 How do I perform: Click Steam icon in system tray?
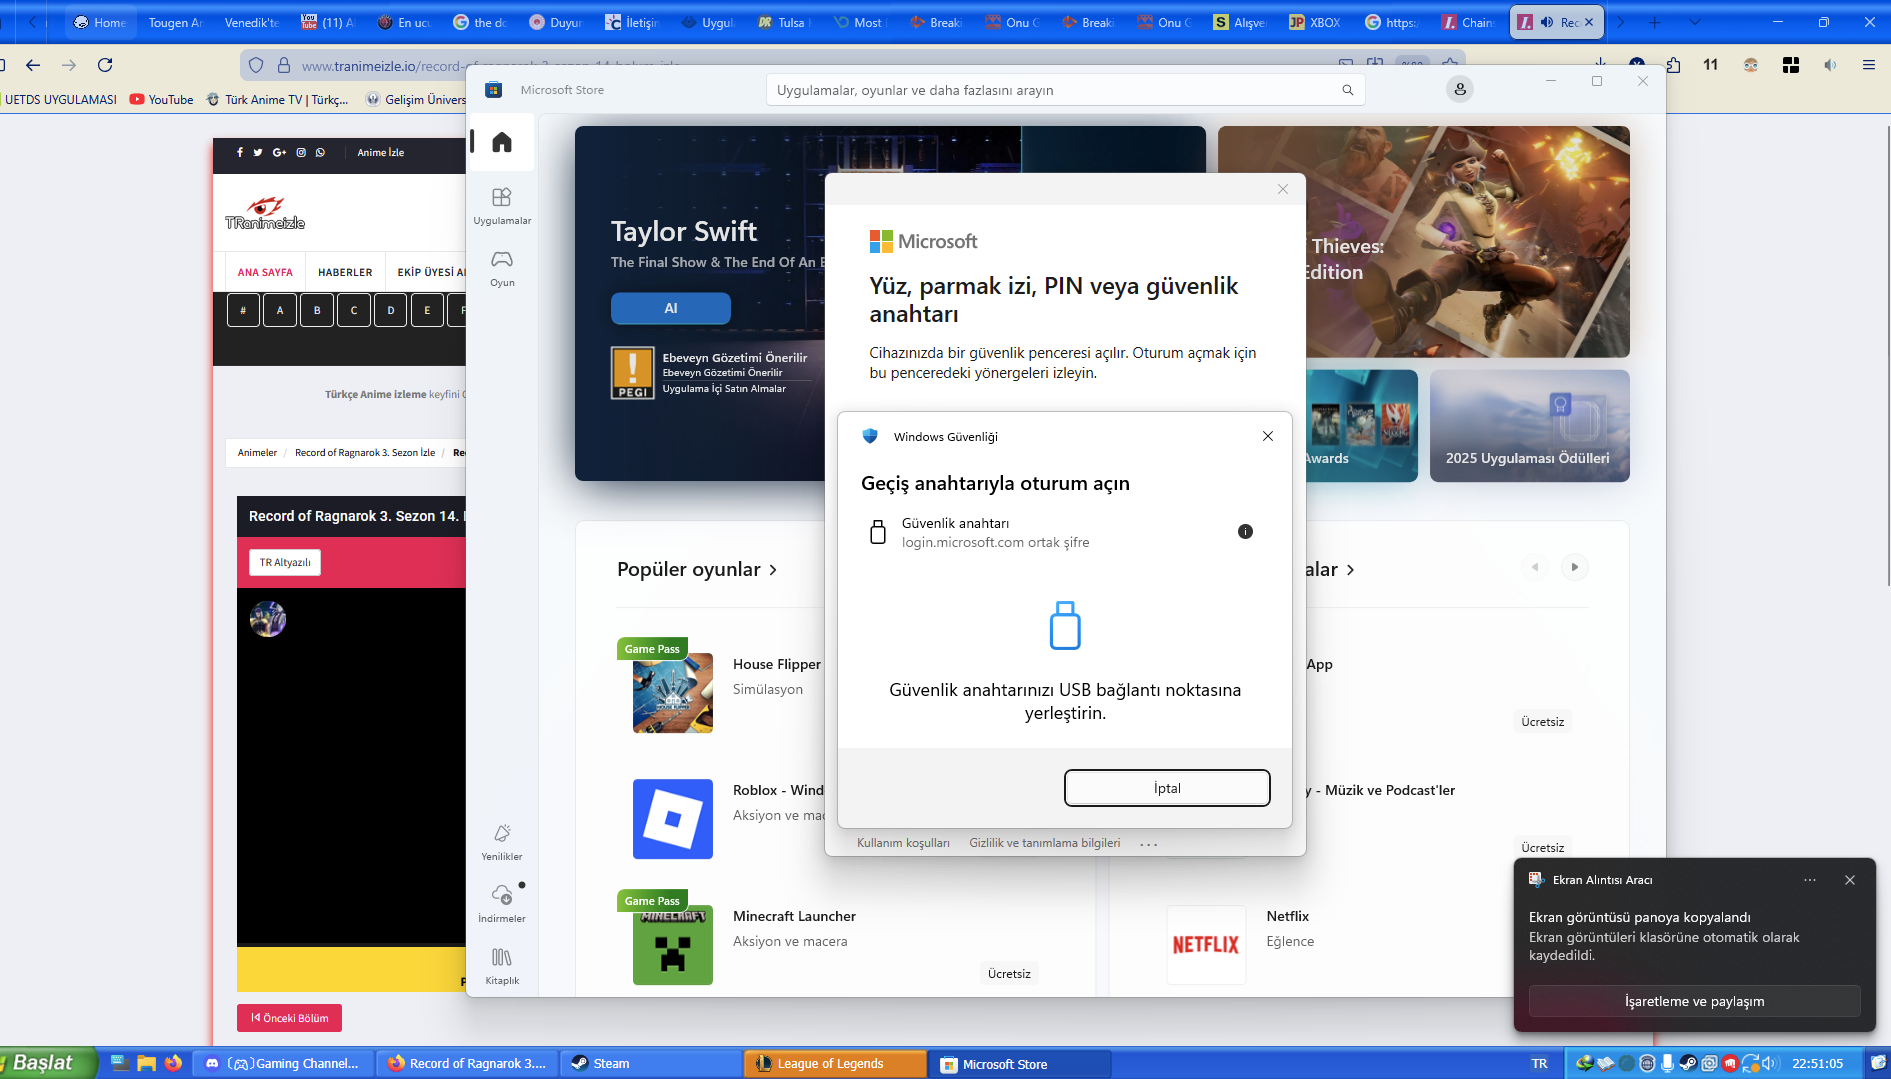pyautogui.click(x=1688, y=1063)
